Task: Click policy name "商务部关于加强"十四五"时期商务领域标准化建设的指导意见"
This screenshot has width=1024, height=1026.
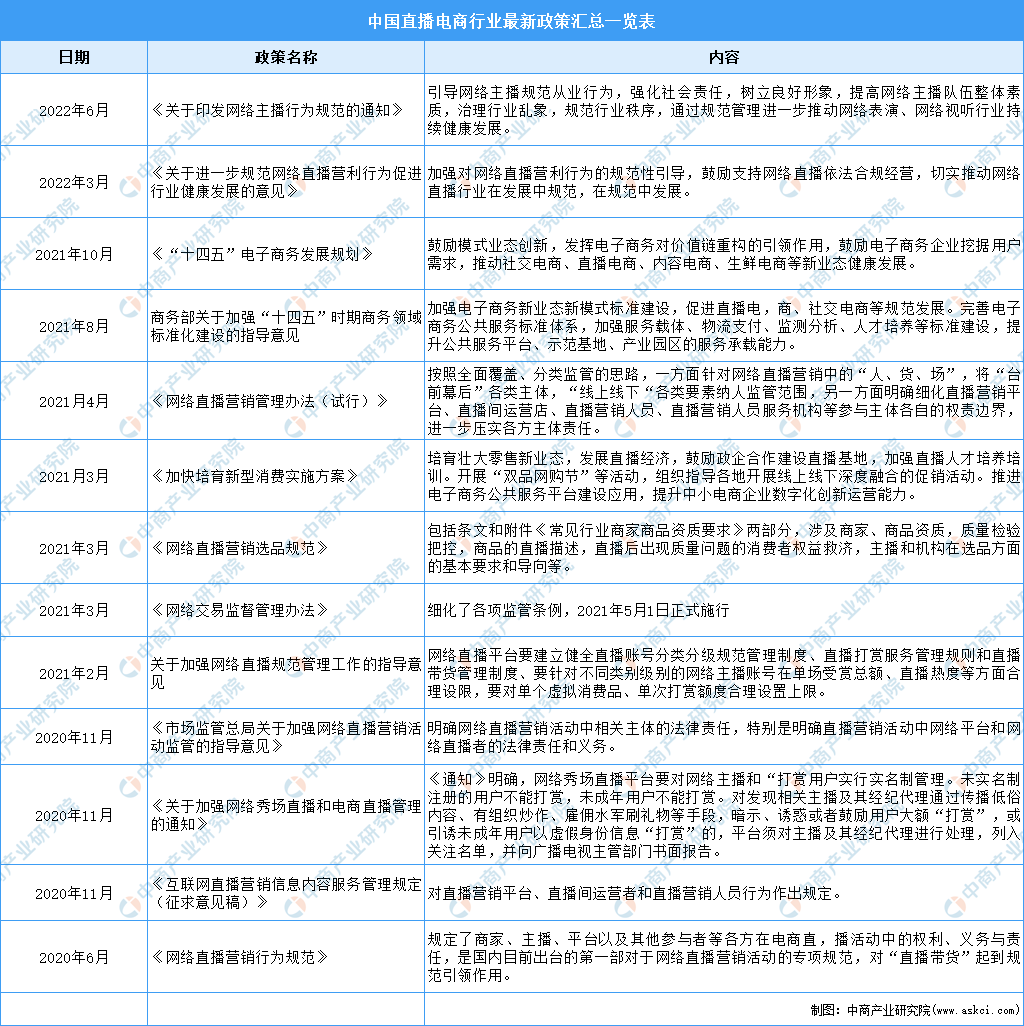Action: click(x=286, y=326)
